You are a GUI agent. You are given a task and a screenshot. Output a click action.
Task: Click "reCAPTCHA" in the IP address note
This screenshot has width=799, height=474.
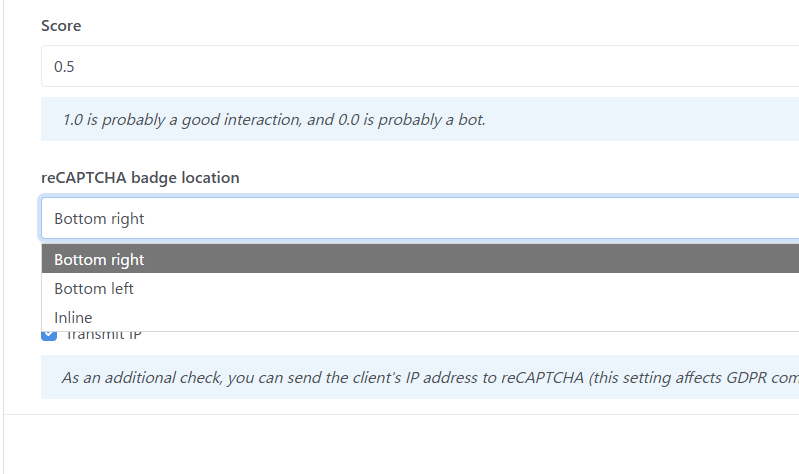click(546, 378)
